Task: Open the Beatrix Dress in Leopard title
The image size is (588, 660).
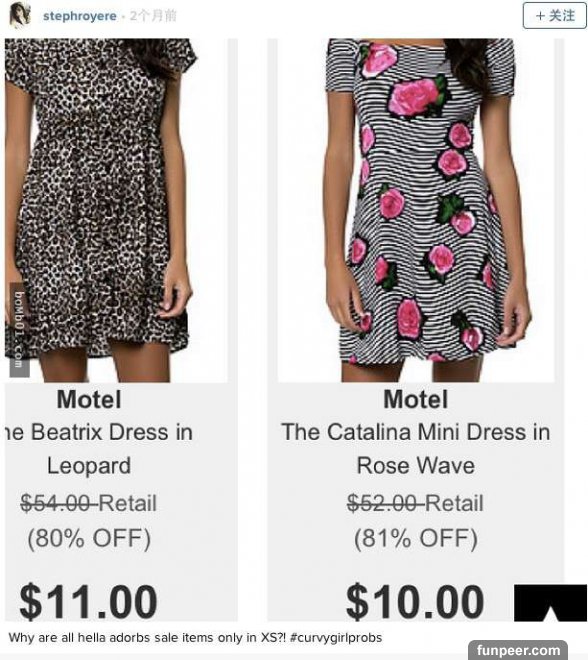Action: [99, 449]
